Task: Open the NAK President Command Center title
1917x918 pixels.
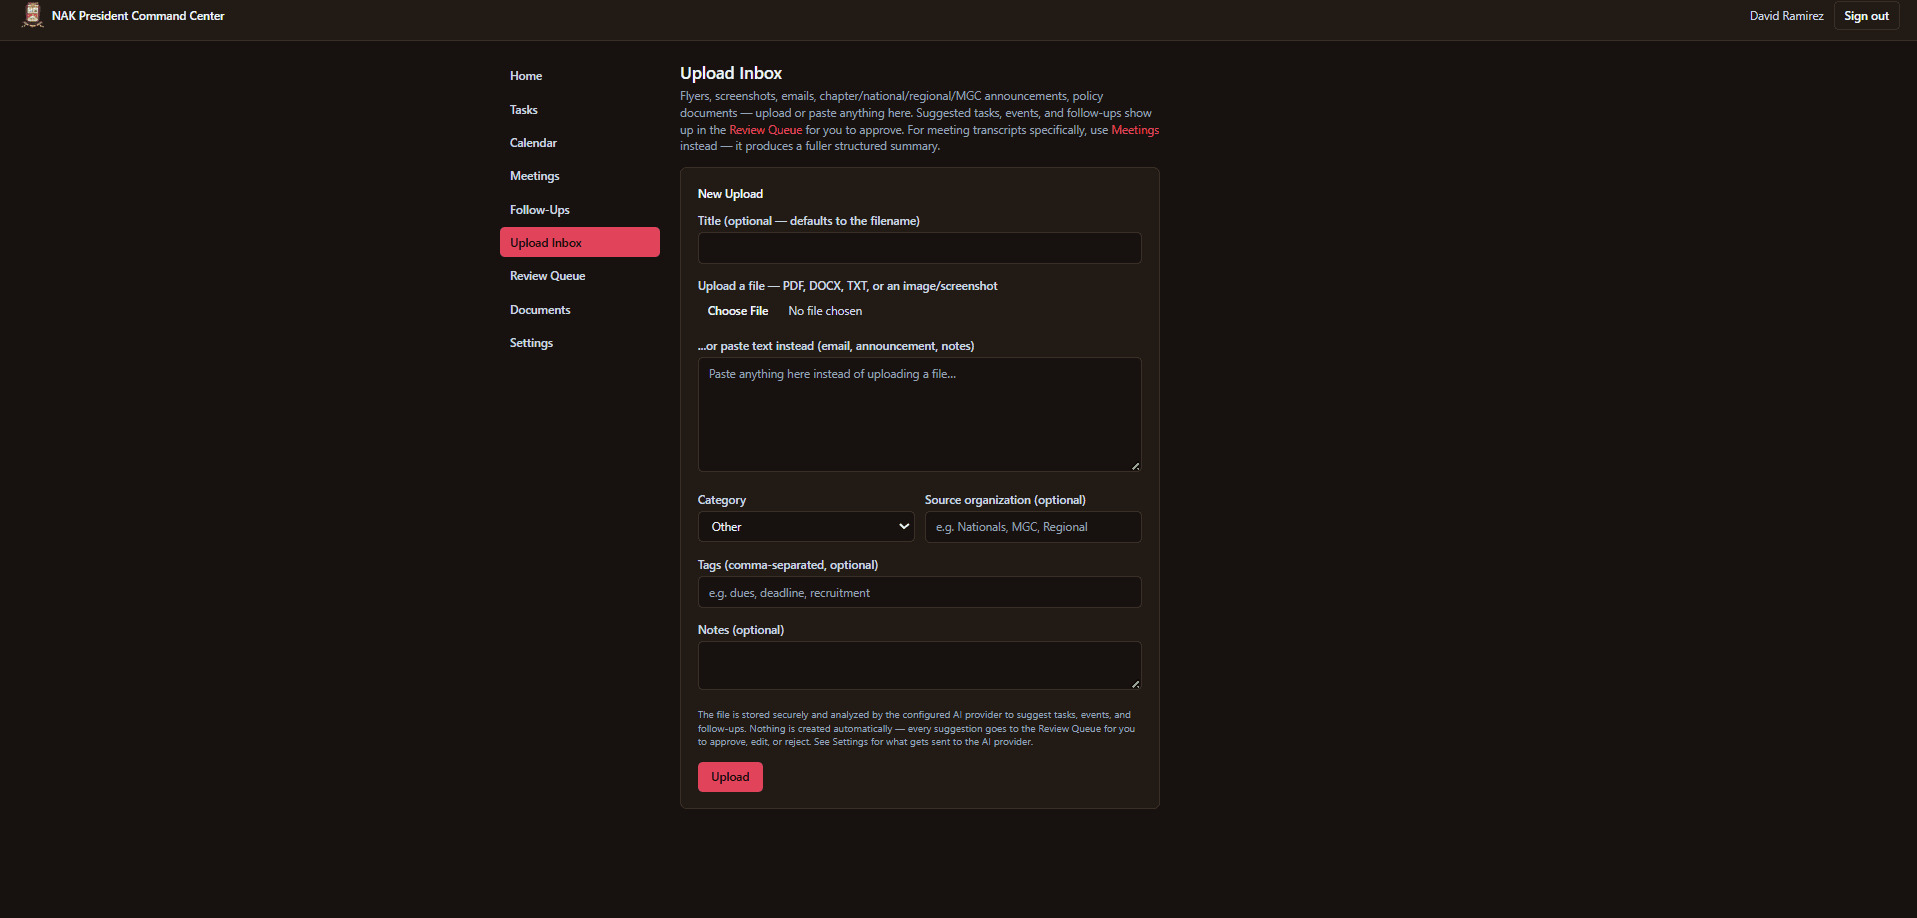Action: point(138,16)
